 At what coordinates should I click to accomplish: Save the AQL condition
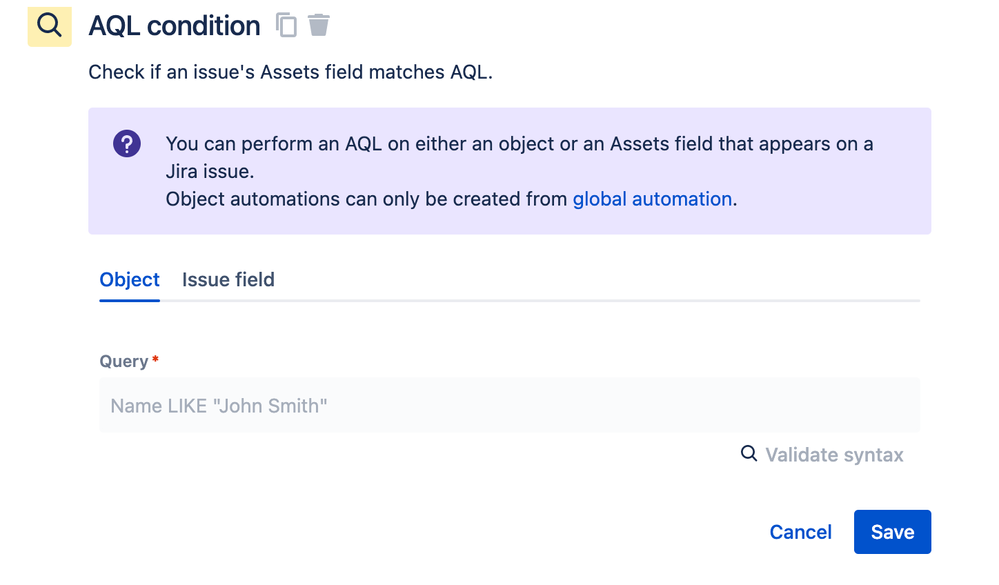click(x=892, y=532)
